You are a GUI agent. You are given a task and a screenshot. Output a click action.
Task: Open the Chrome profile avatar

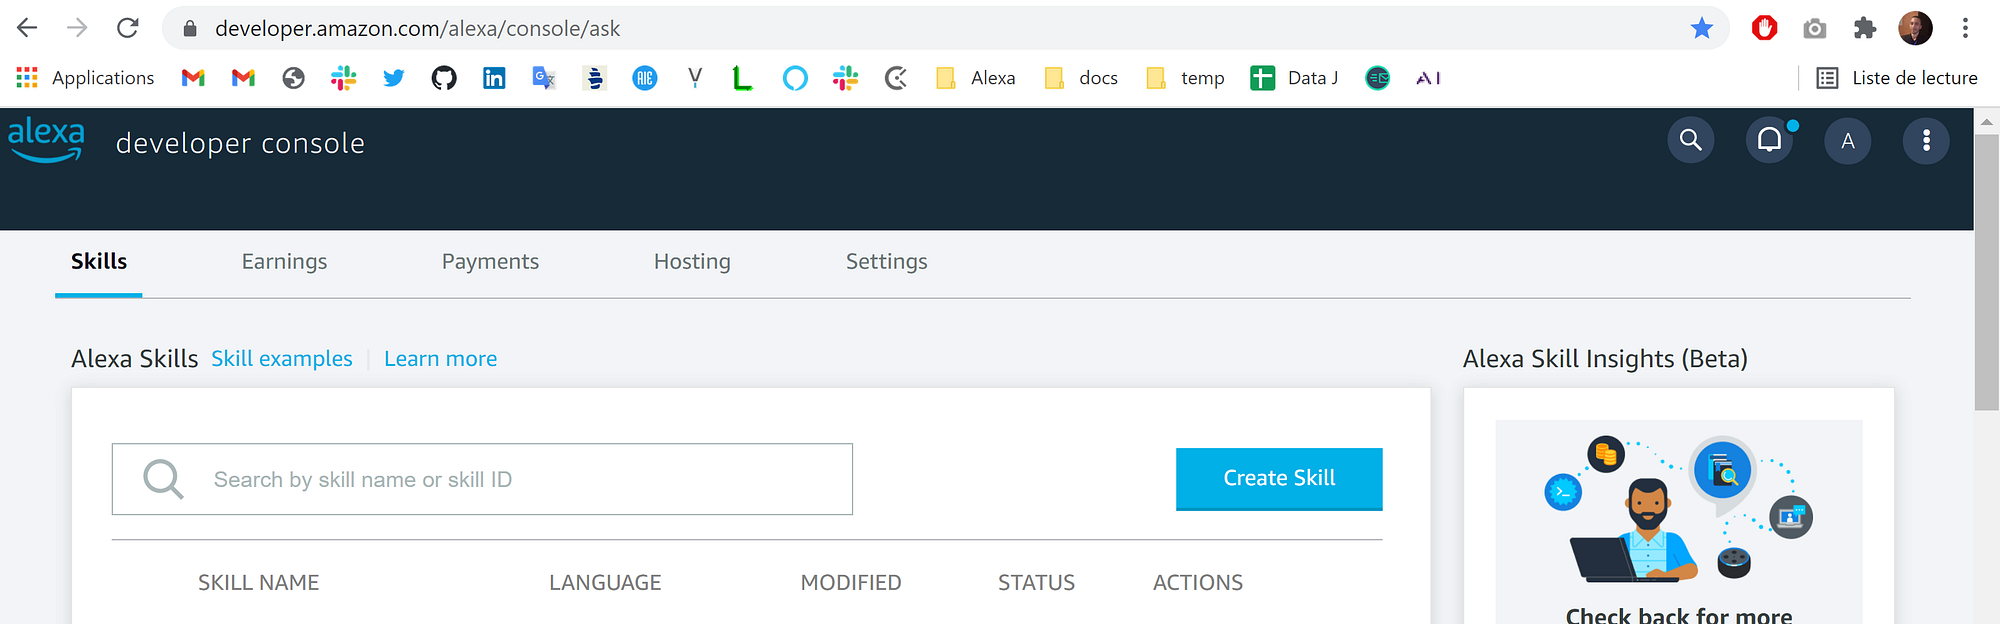pos(1915,28)
